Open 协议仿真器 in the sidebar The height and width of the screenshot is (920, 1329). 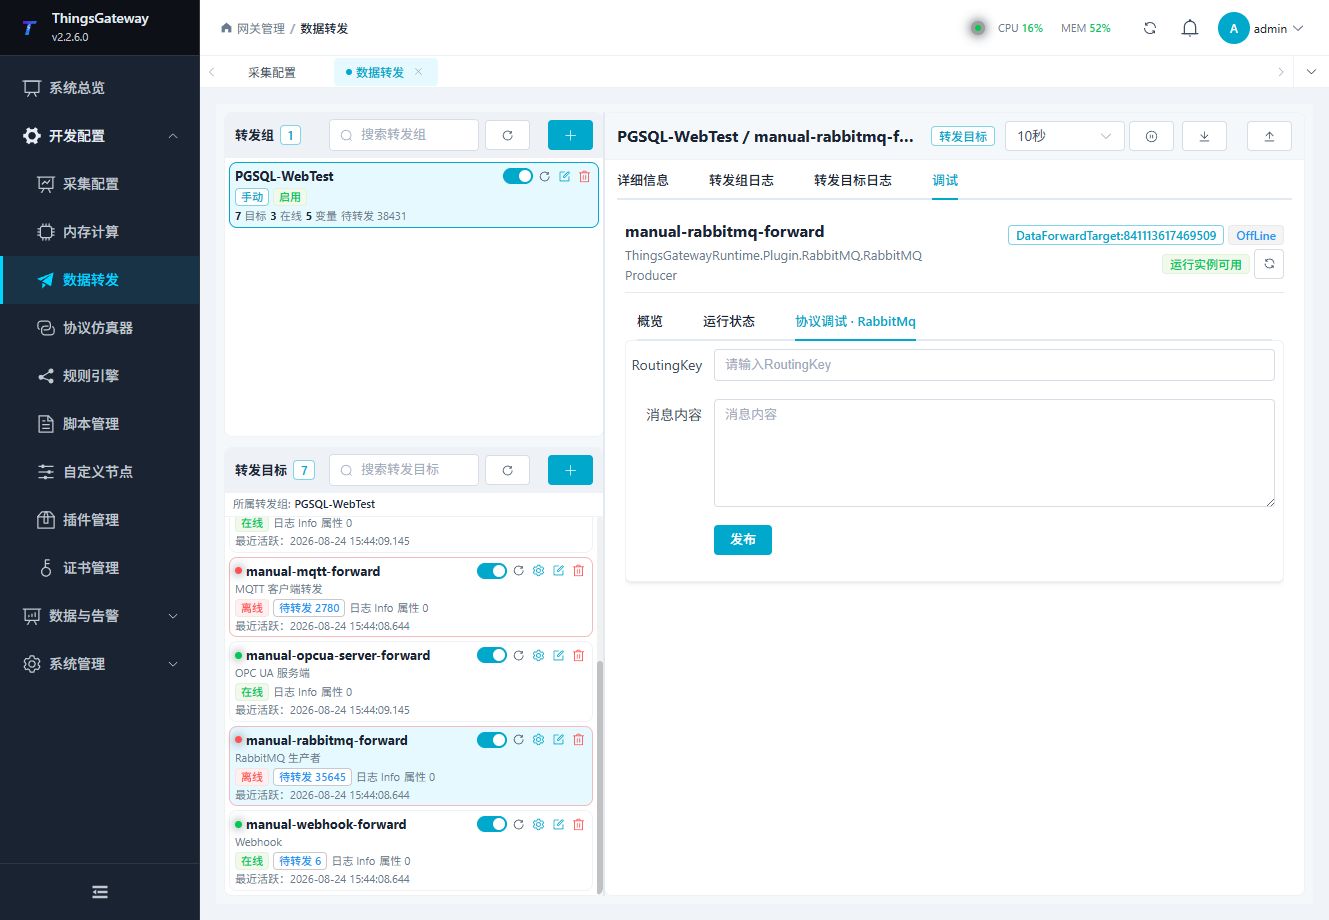(100, 328)
